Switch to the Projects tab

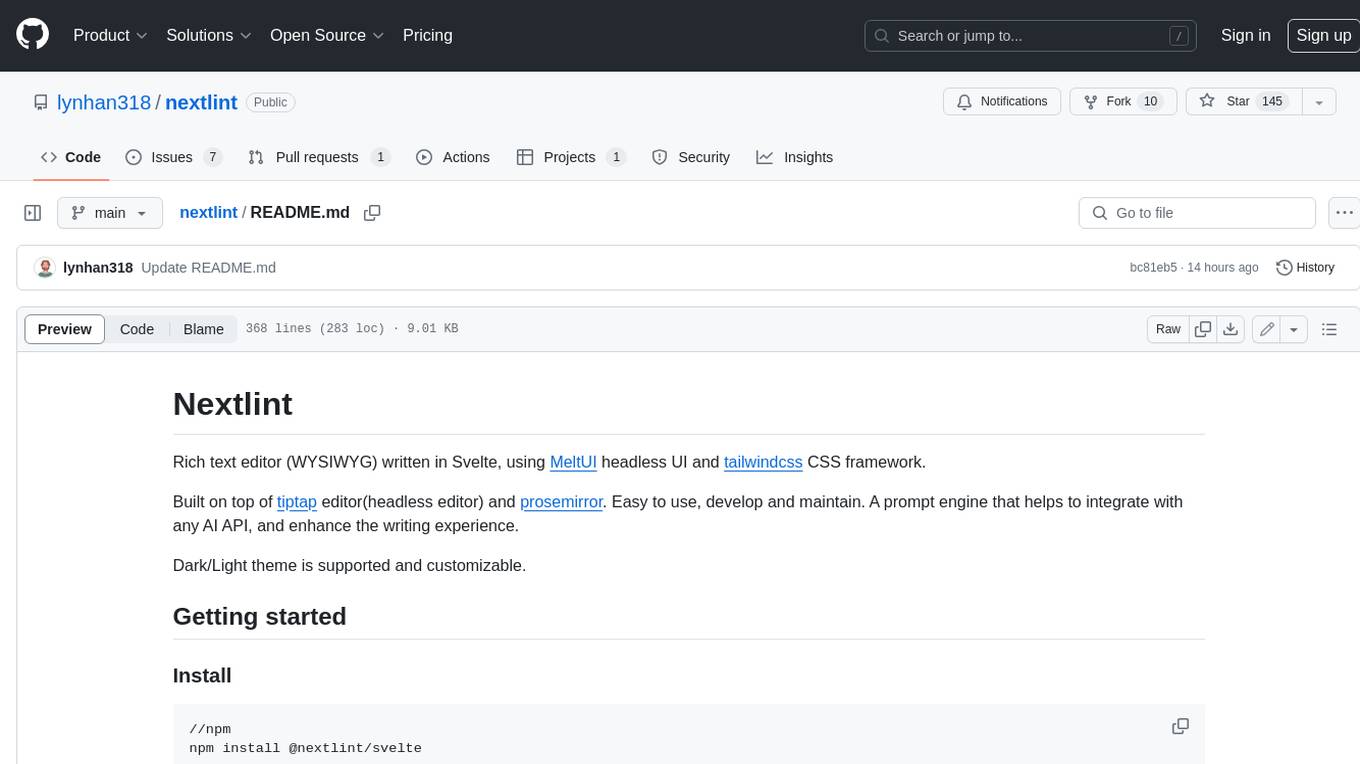pyautogui.click(x=571, y=157)
